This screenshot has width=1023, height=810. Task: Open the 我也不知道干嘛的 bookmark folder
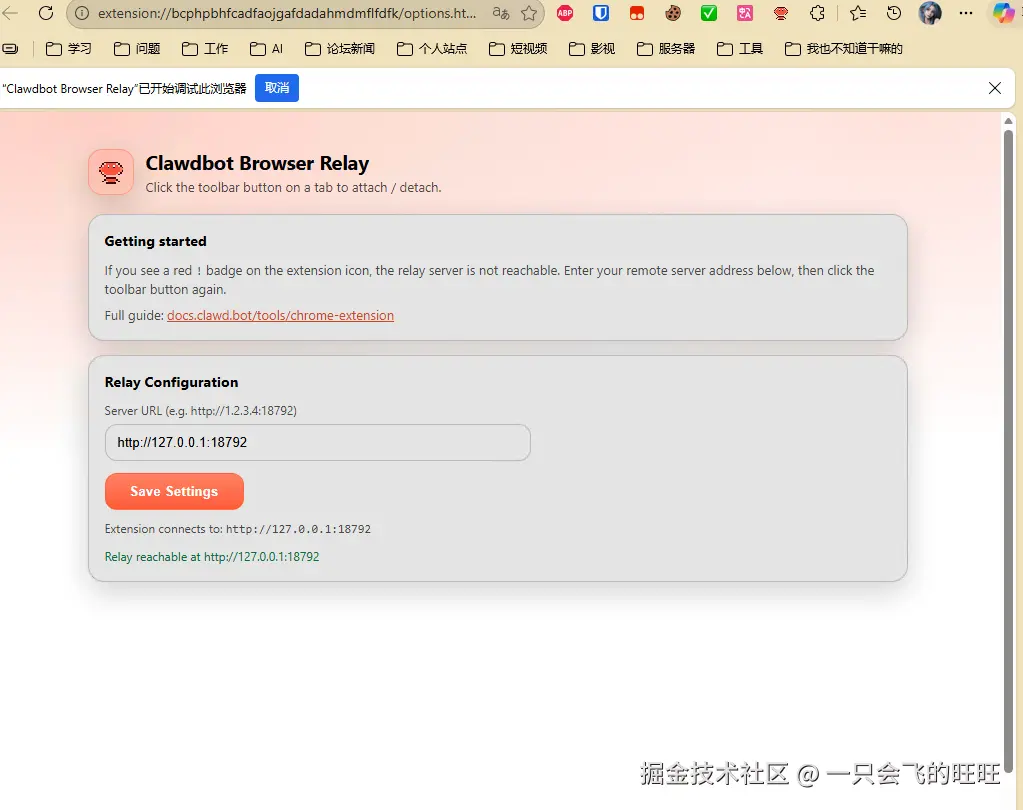pyautogui.click(x=844, y=49)
